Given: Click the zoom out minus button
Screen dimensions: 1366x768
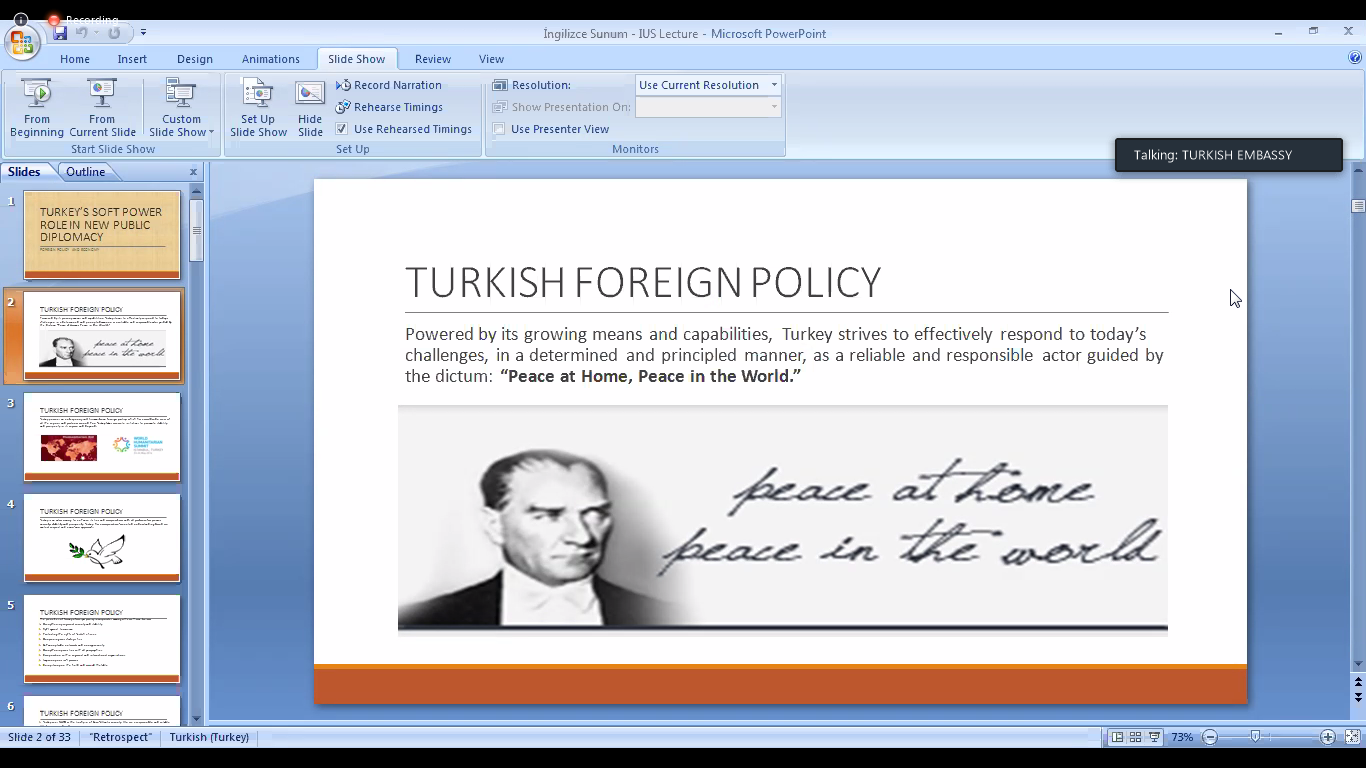Looking at the screenshot, I should pyautogui.click(x=1210, y=737).
